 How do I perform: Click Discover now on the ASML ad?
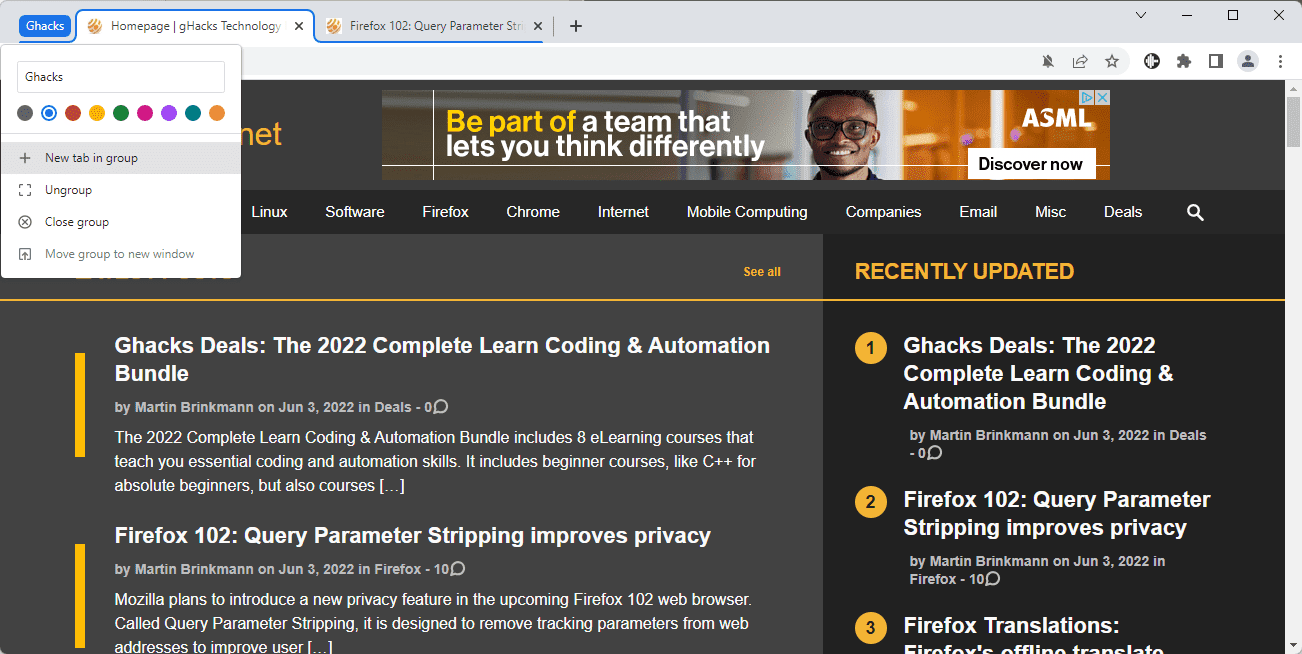(x=1030, y=164)
